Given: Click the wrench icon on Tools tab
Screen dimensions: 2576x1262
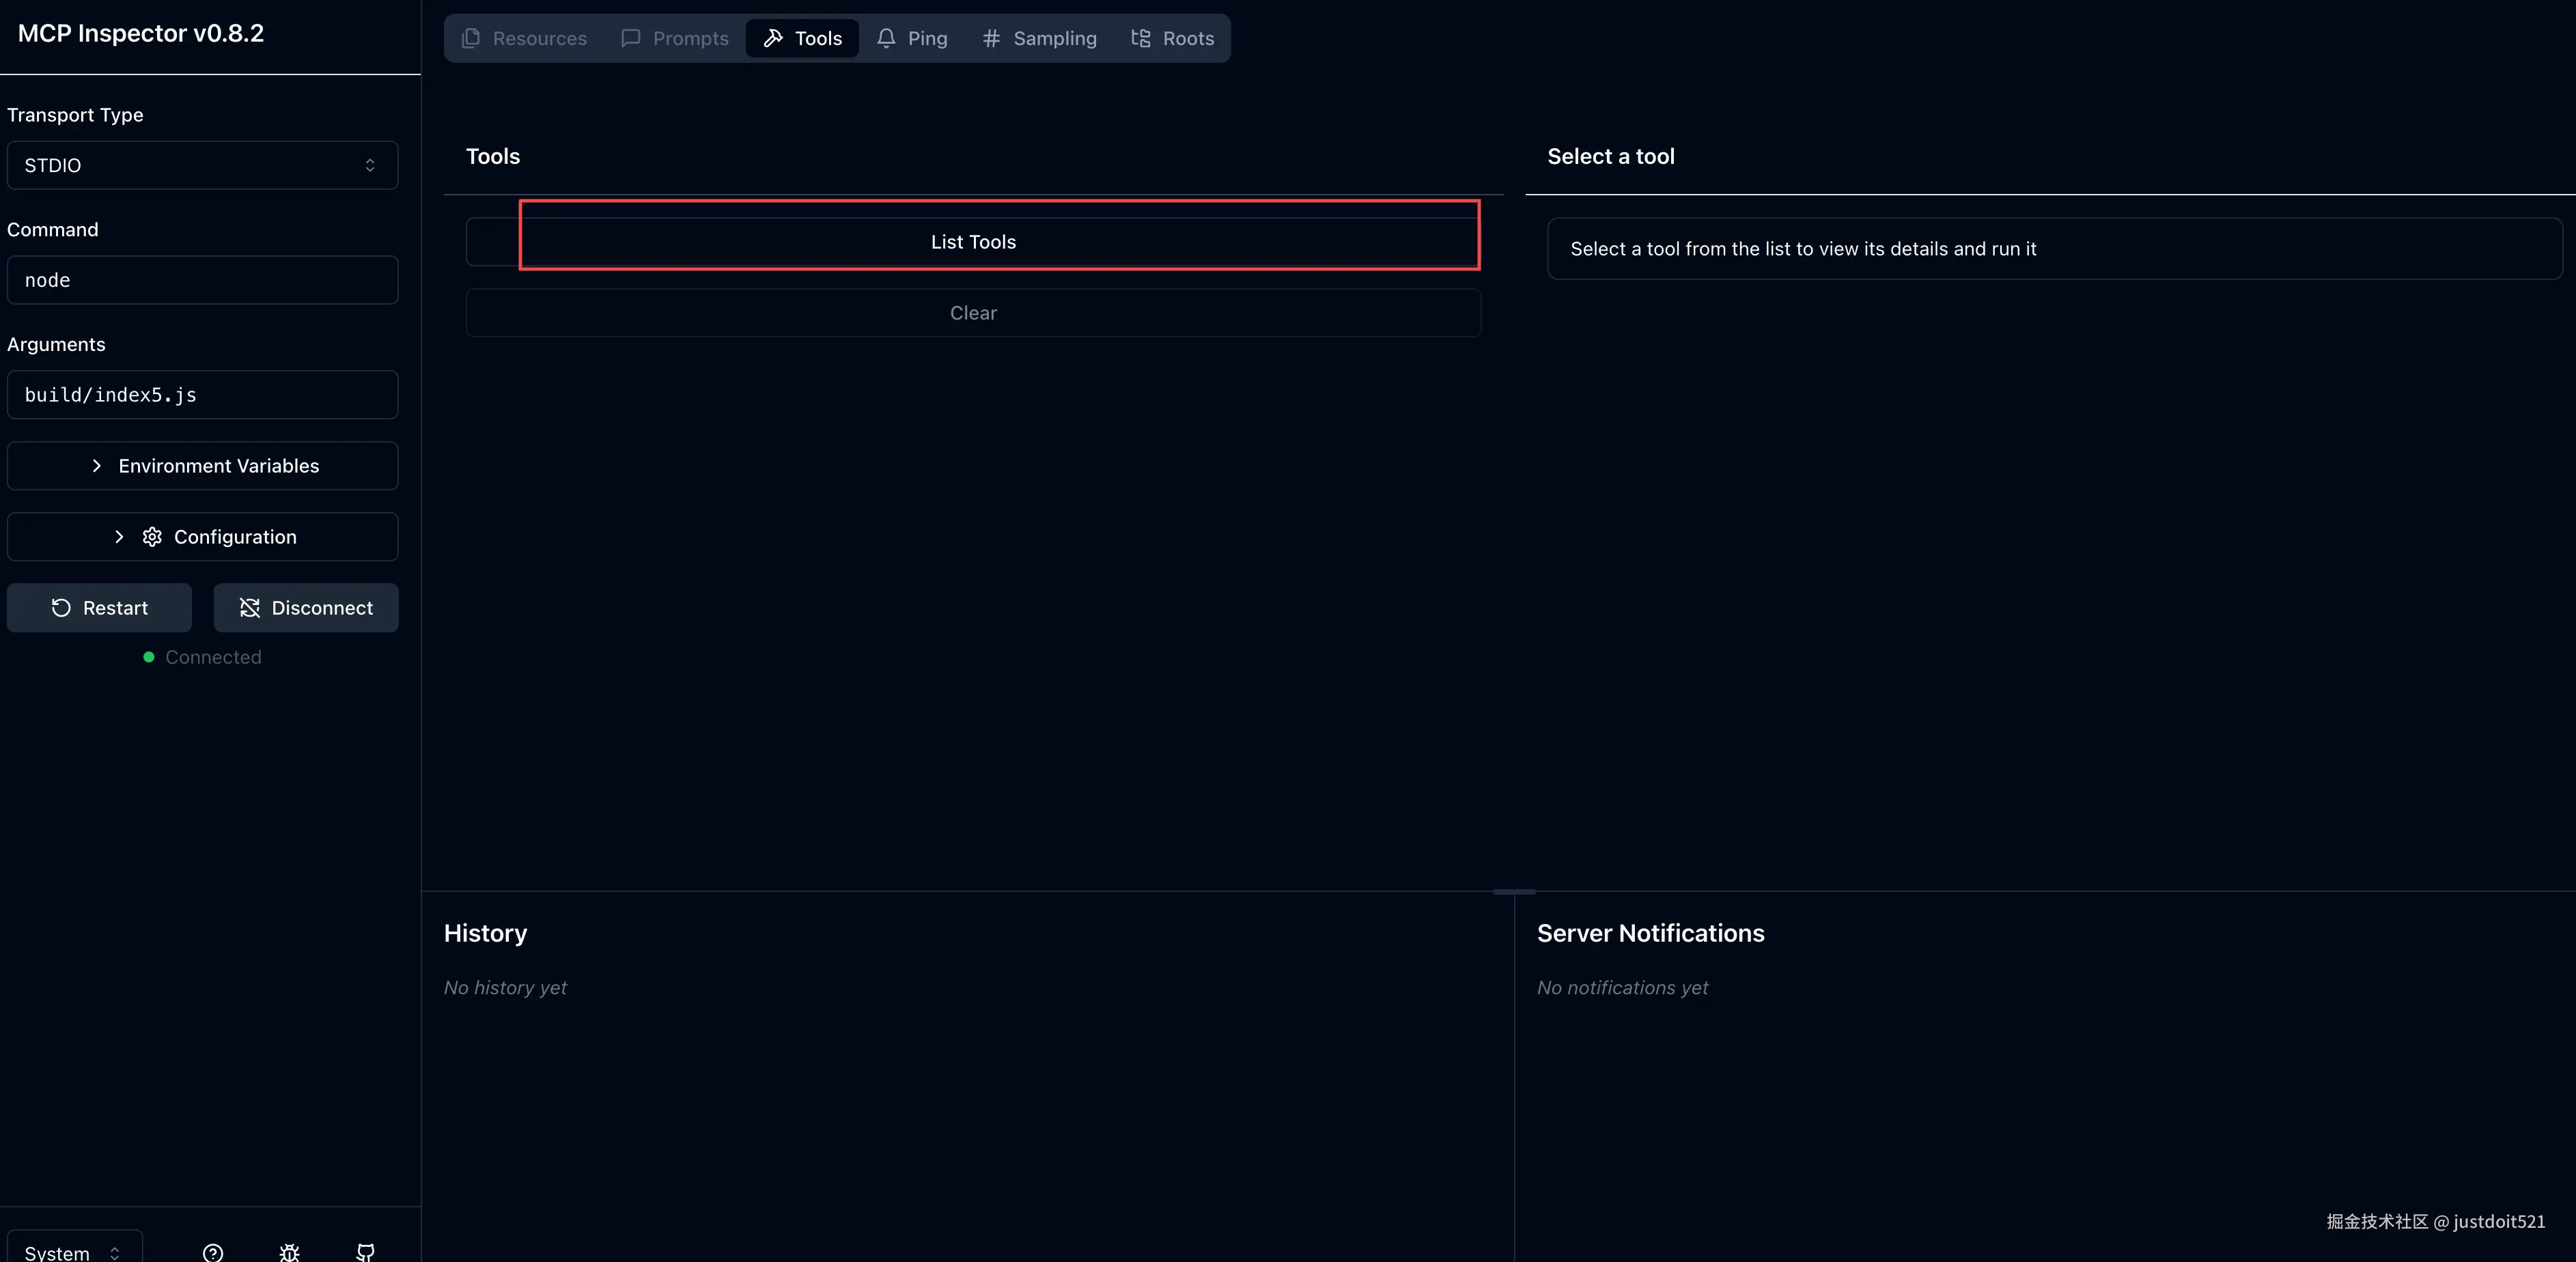Looking at the screenshot, I should 773,38.
